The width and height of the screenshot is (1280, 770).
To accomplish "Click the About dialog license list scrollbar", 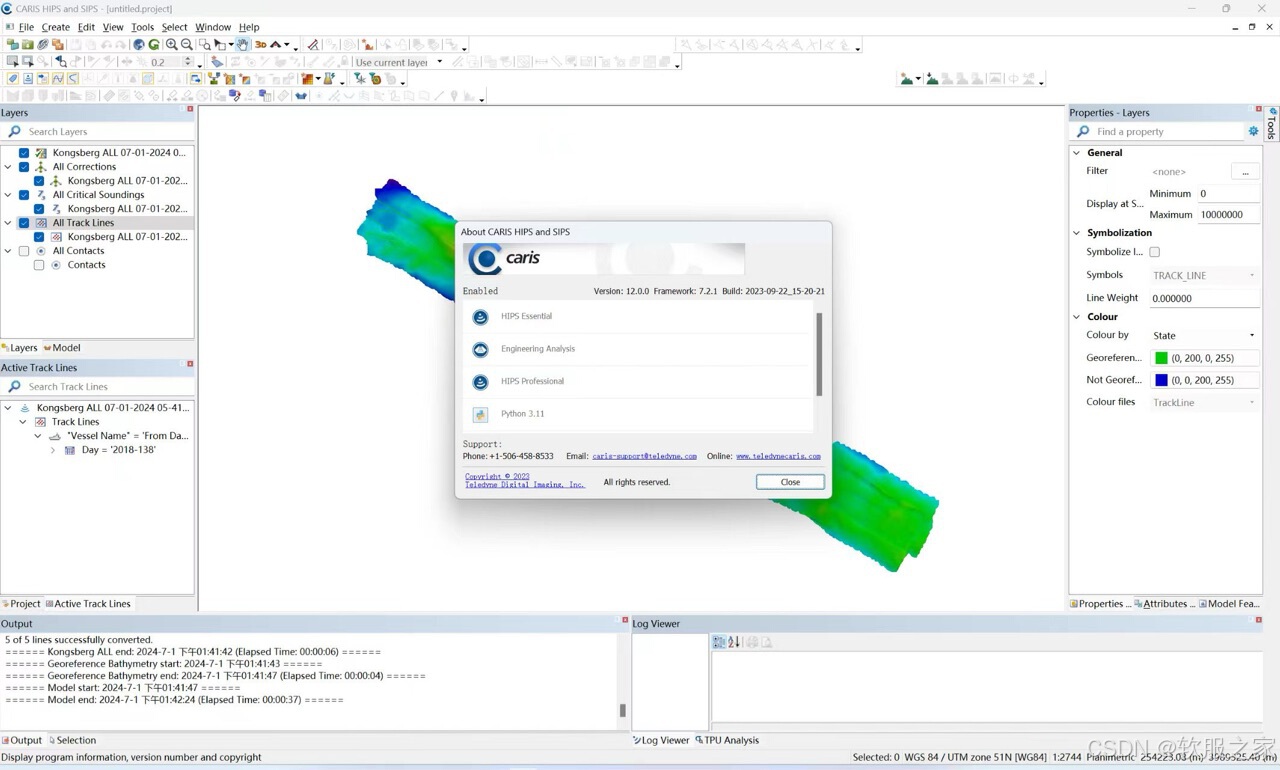I will [819, 355].
